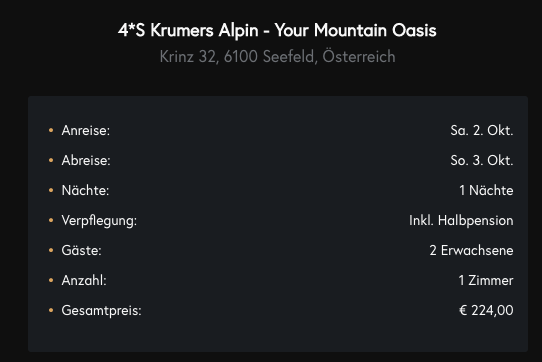Image resolution: width=542 pixels, height=362 pixels.
Task: Click the value 2 Erwachsene
Action: coord(471,250)
